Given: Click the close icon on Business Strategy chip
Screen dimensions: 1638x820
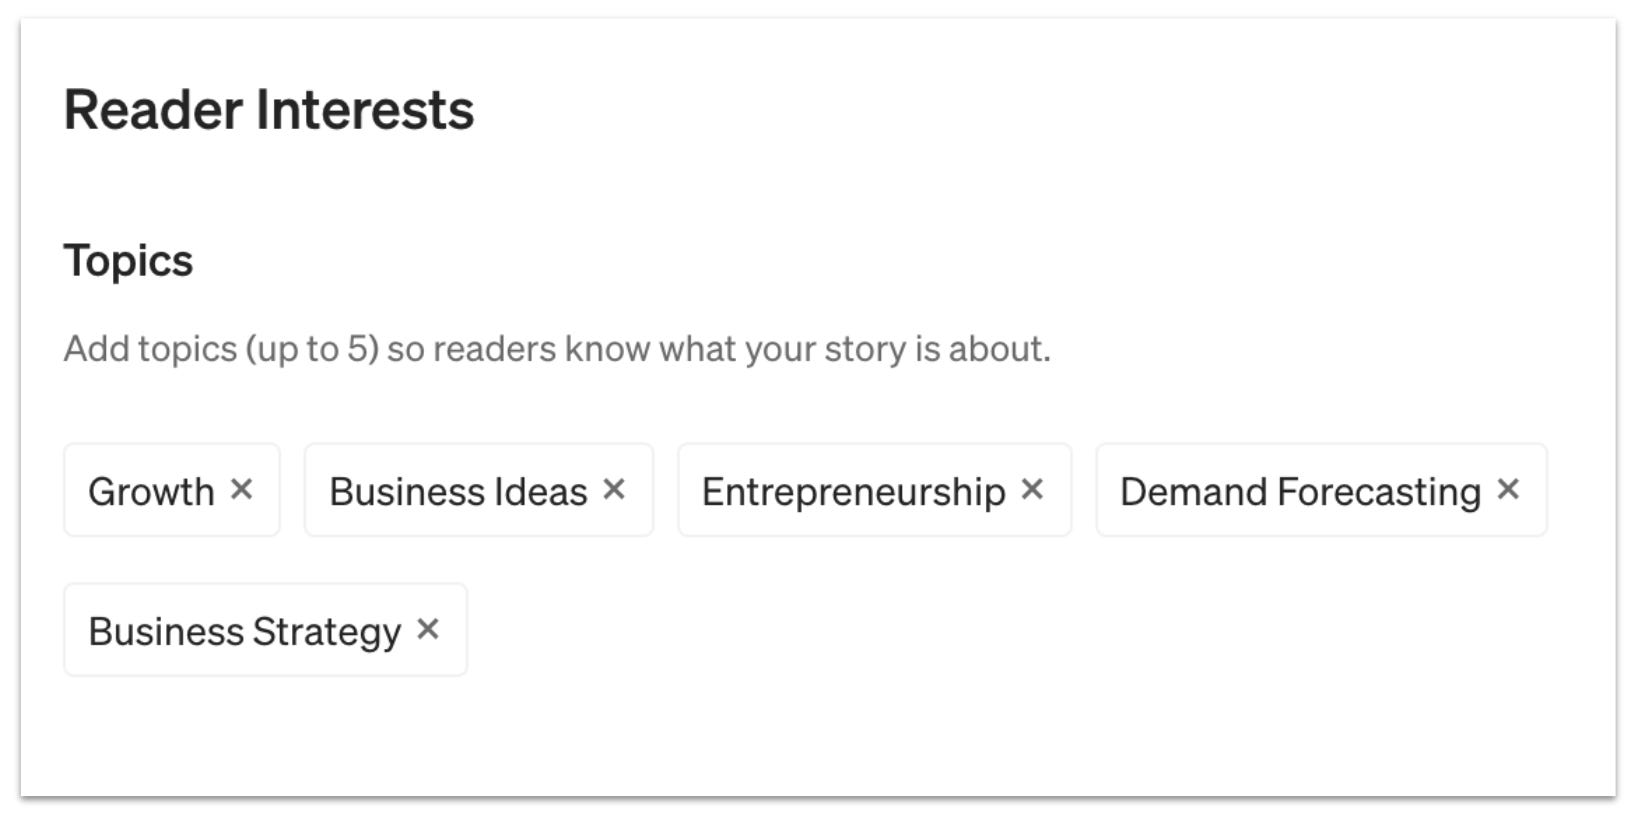Looking at the screenshot, I should pos(430,629).
